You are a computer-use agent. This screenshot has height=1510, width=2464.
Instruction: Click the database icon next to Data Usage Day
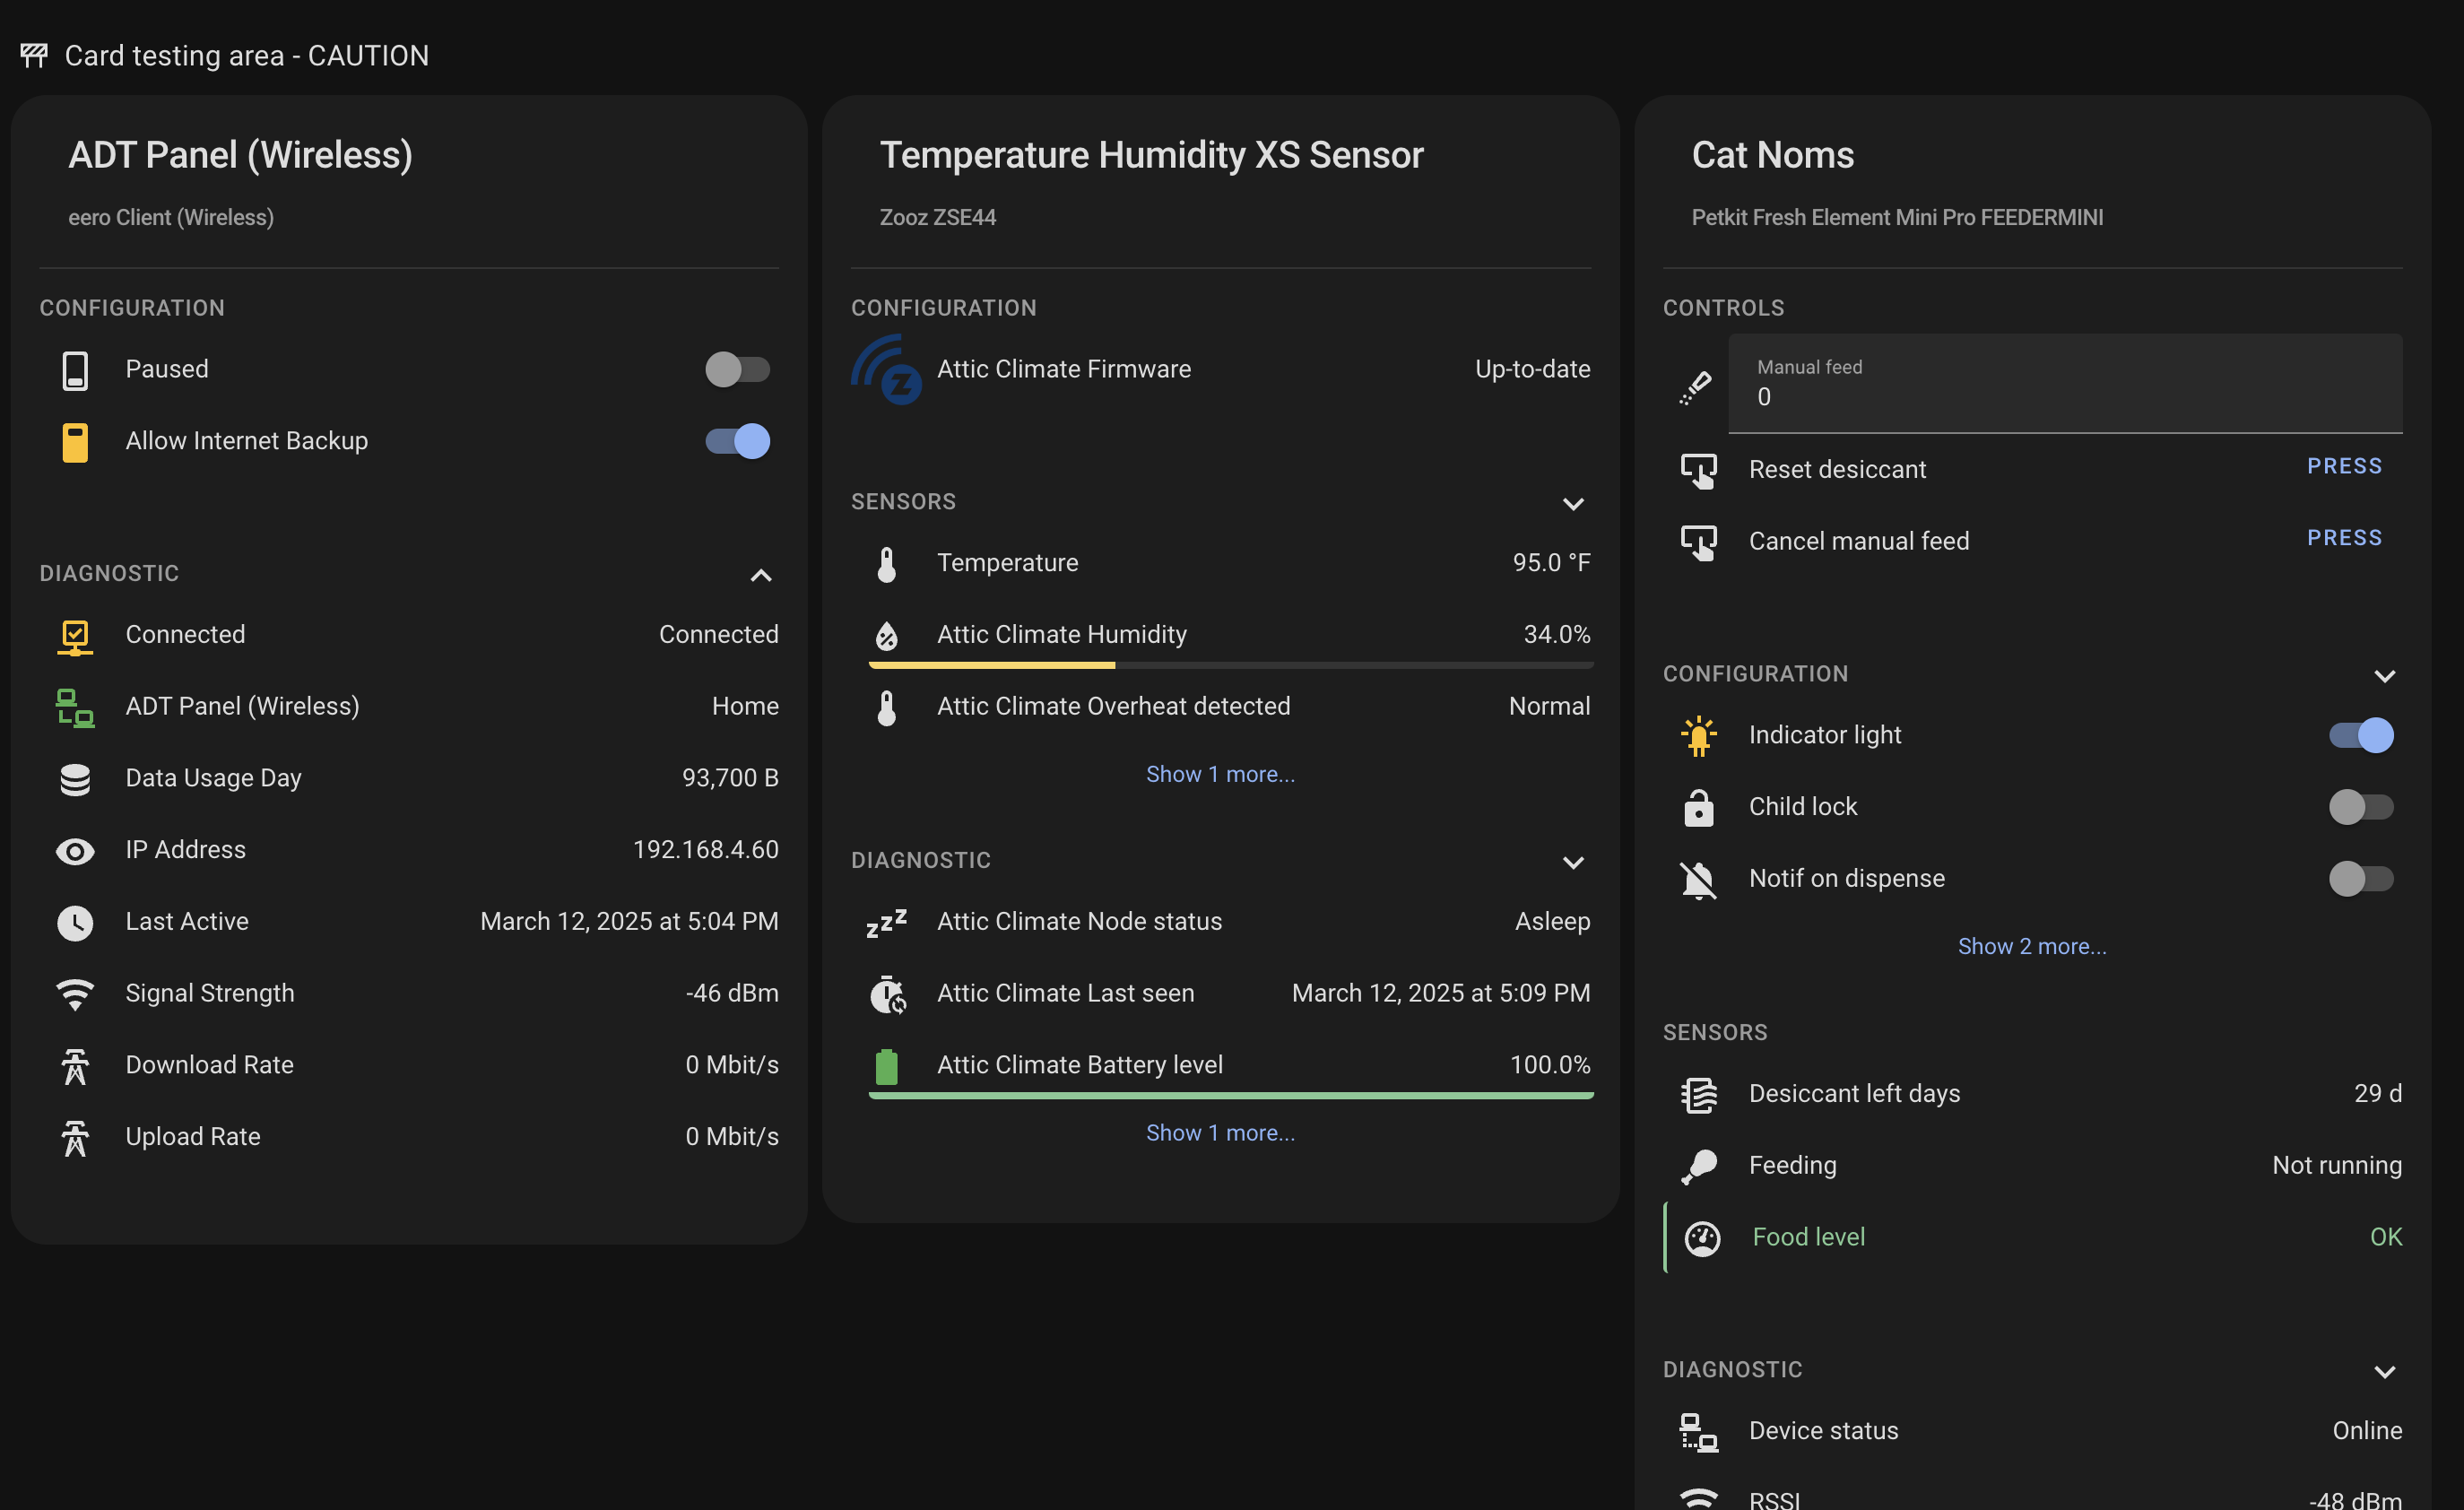coord(75,779)
